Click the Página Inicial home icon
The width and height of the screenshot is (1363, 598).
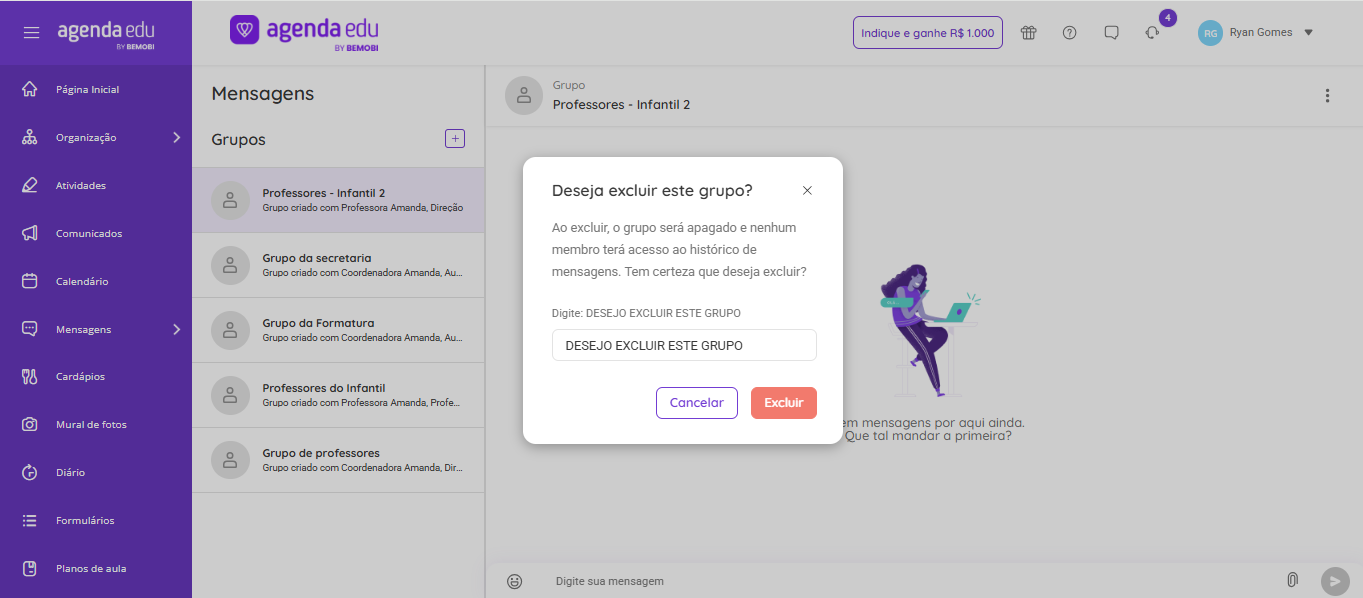[29, 89]
